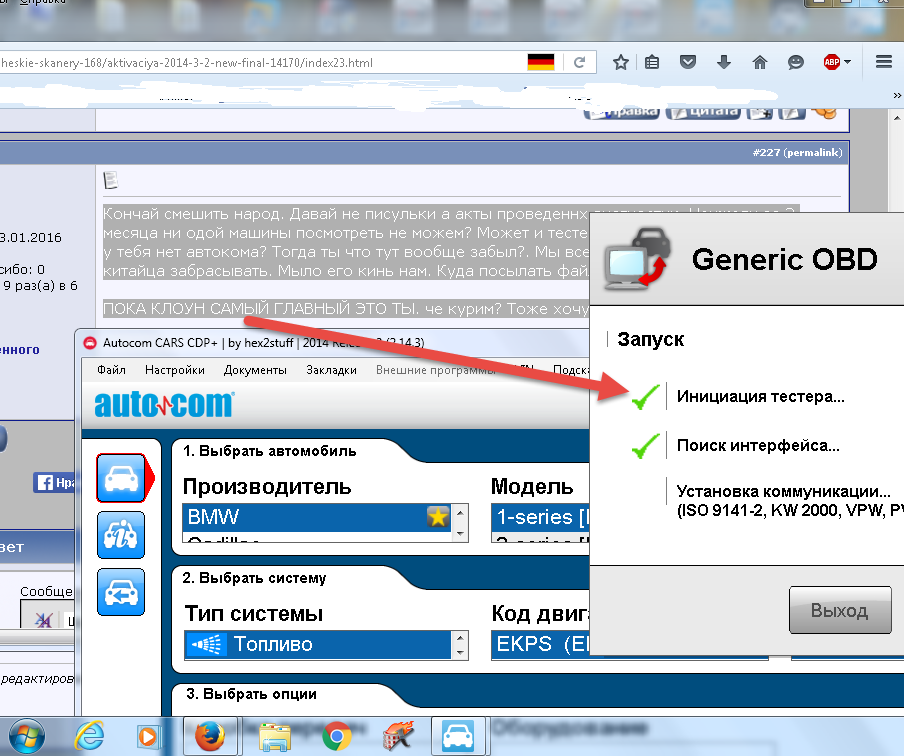Screen dimensions: 904x756
Task: Toggle the favorite star on BMW manufacturer
Action: 438,517
